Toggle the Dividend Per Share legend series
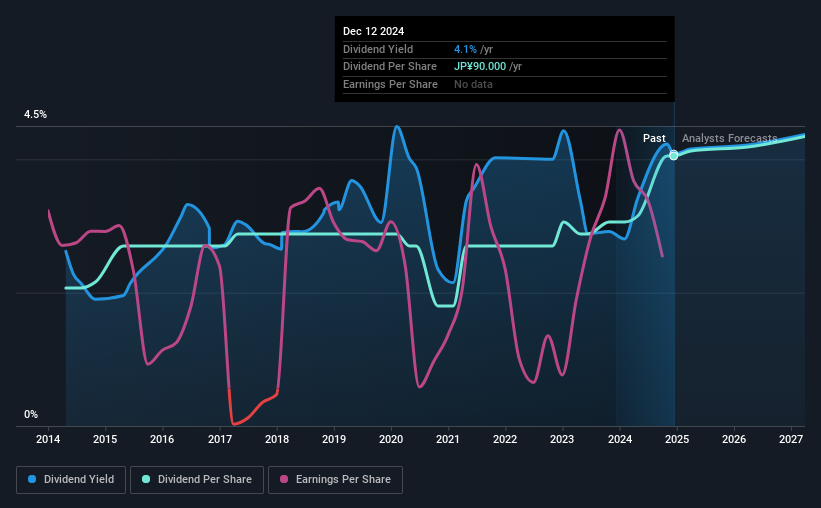 (x=197, y=480)
